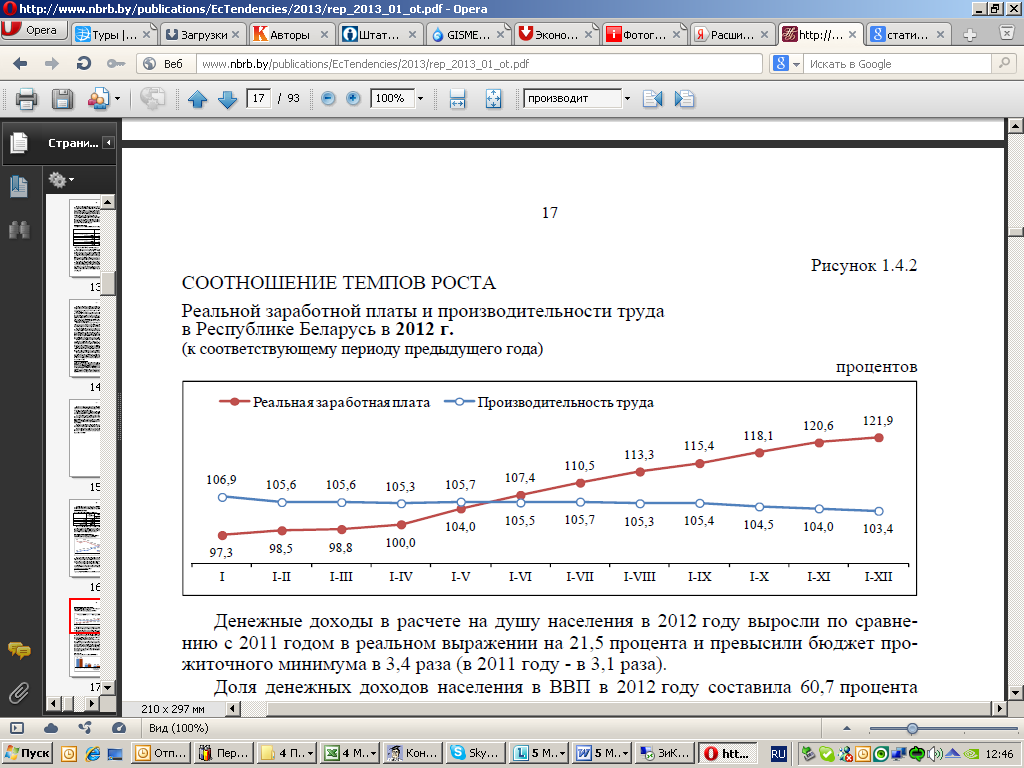Screen dimensions: 1024x768
Task: Open the Page Thumbnails panel icon
Action: point(19,142)
